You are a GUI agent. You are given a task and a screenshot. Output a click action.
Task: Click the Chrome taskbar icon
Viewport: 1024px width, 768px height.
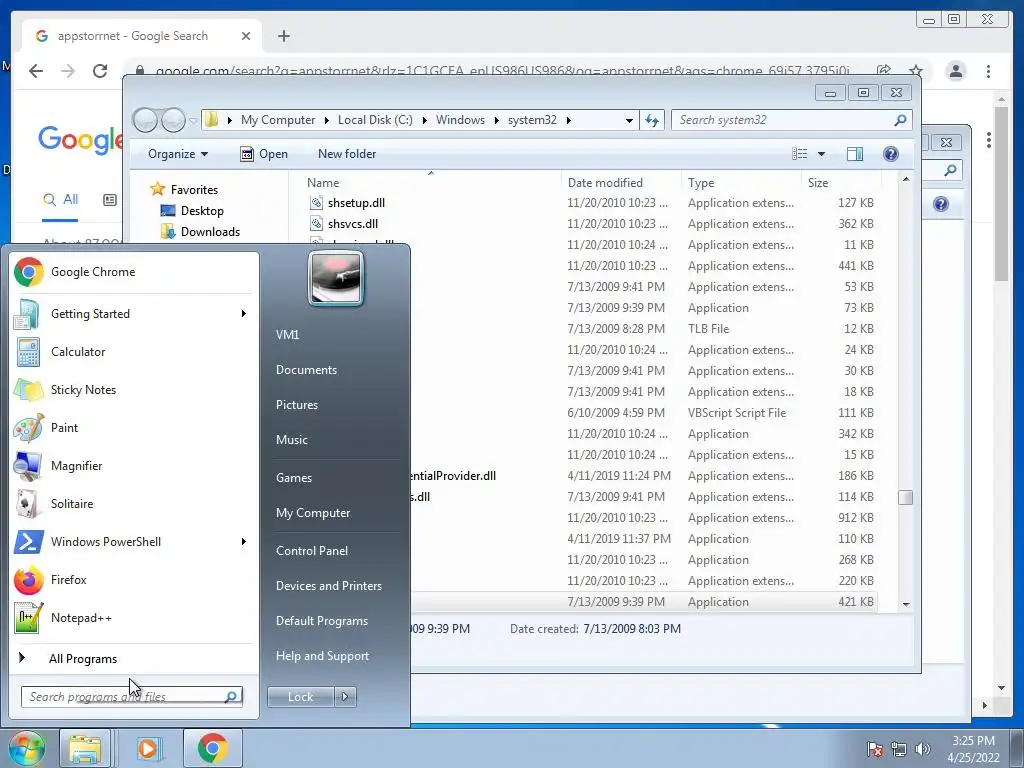(212, 748)
